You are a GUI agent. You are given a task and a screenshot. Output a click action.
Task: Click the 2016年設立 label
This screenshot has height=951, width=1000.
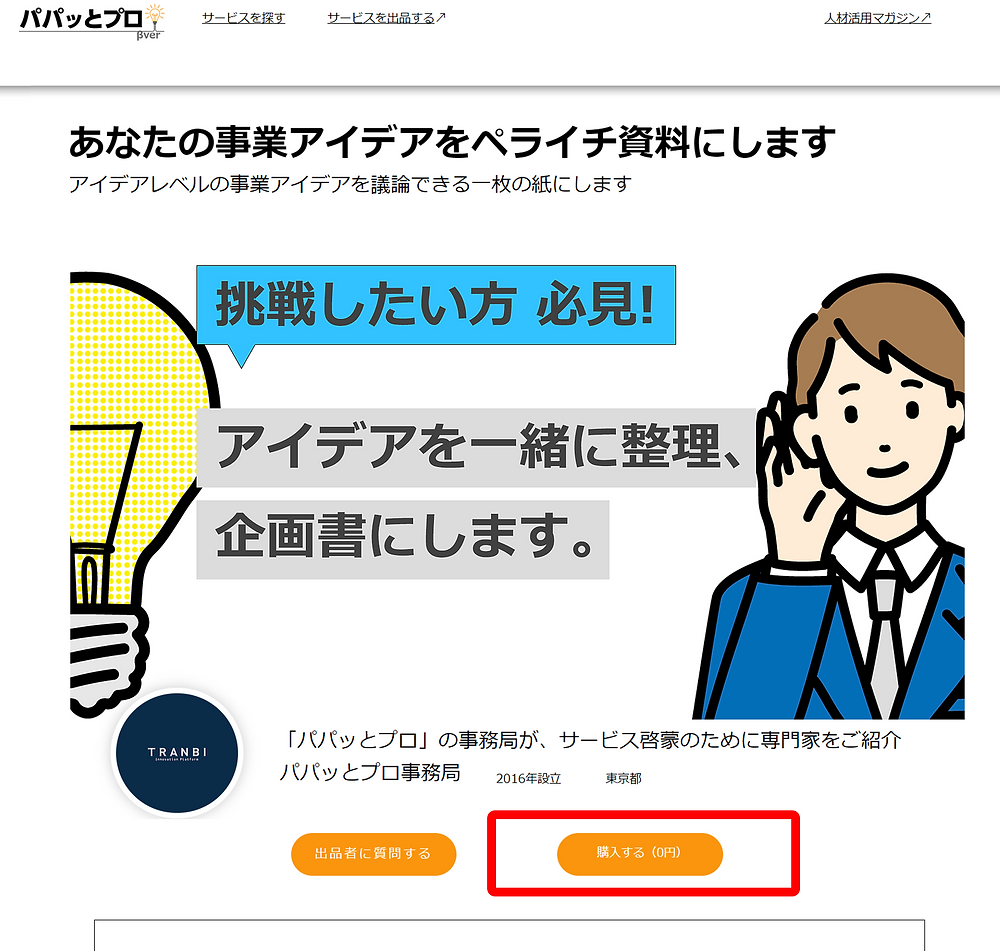pos(529,779)
